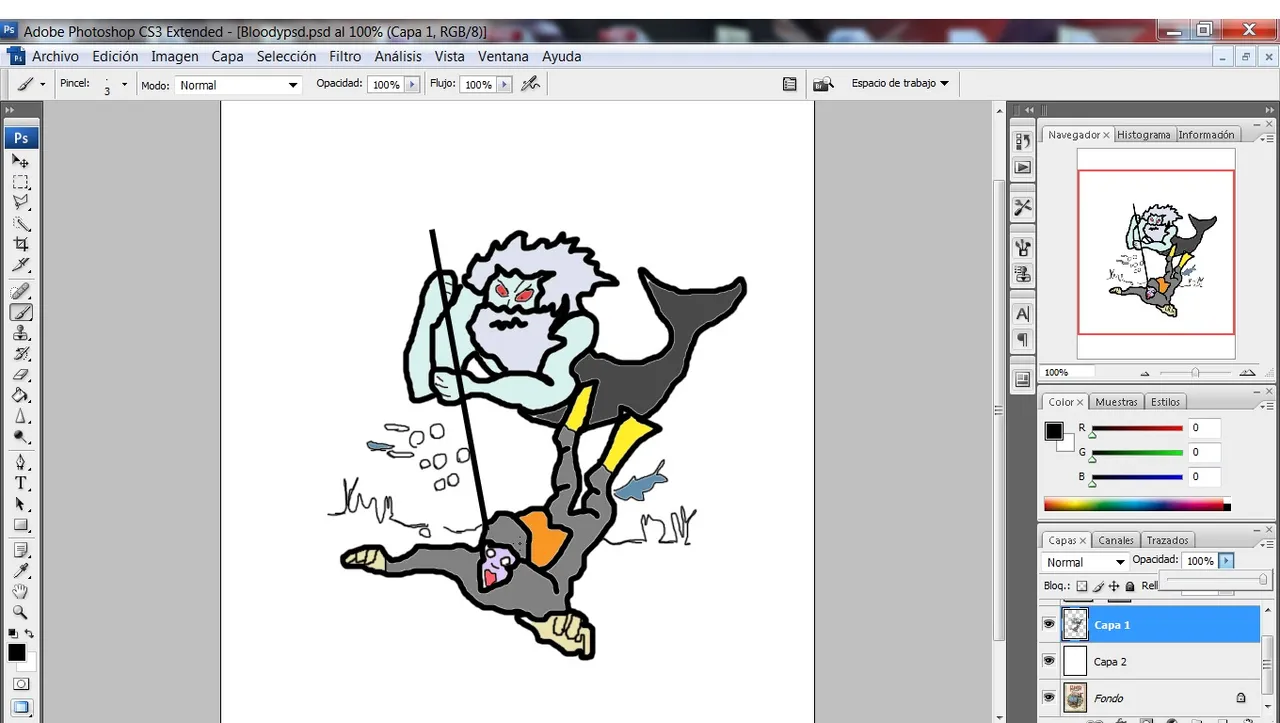
Task: Open the Flujo slider arrow
Action: (504, 85)
